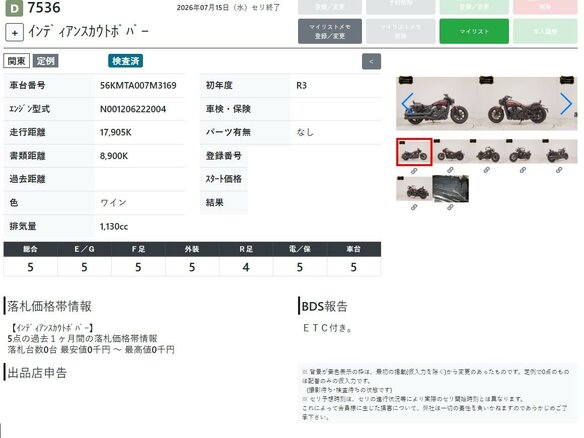Select the red-outlined first bike thumbnail
This screenshot has width=584, height=438.
[x=414, y=152]
